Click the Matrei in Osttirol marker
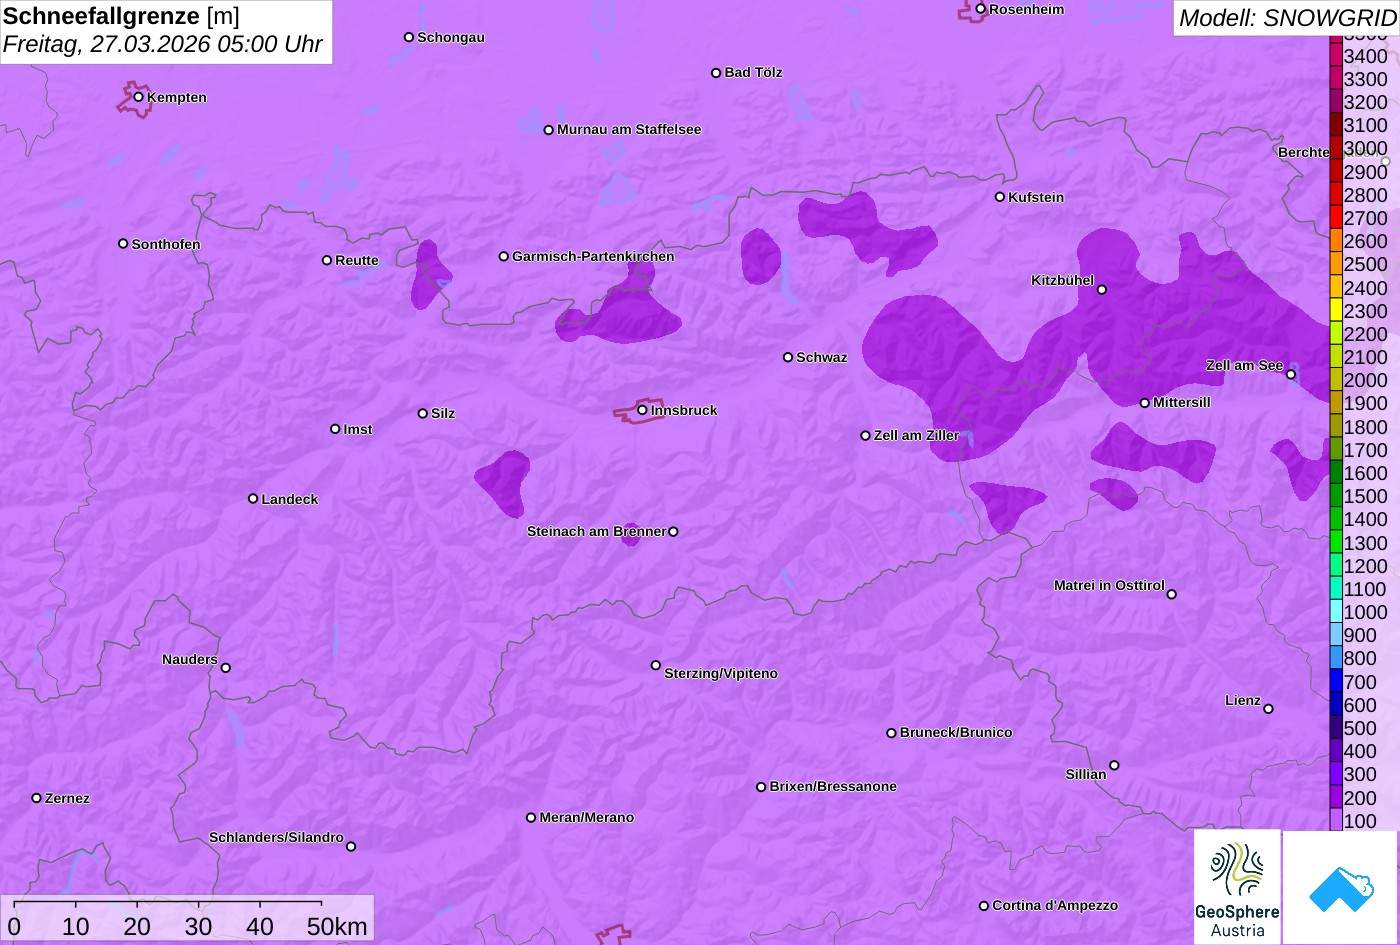The width and height of the screenshot is (1400, 945). point(1172,594)
